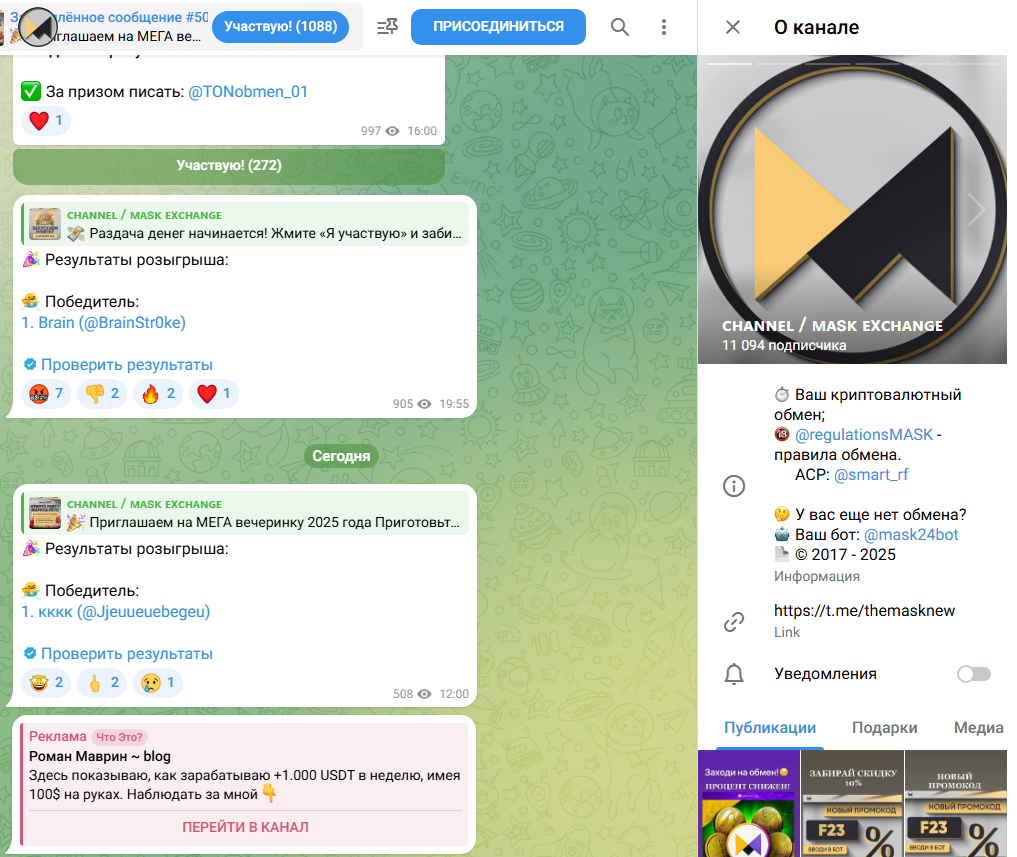Viewport: 1017px width, 857px height.
Task: Click ПЕРЕЙТИ В КАНАЛ in the ad
Action: pos(245,827)
